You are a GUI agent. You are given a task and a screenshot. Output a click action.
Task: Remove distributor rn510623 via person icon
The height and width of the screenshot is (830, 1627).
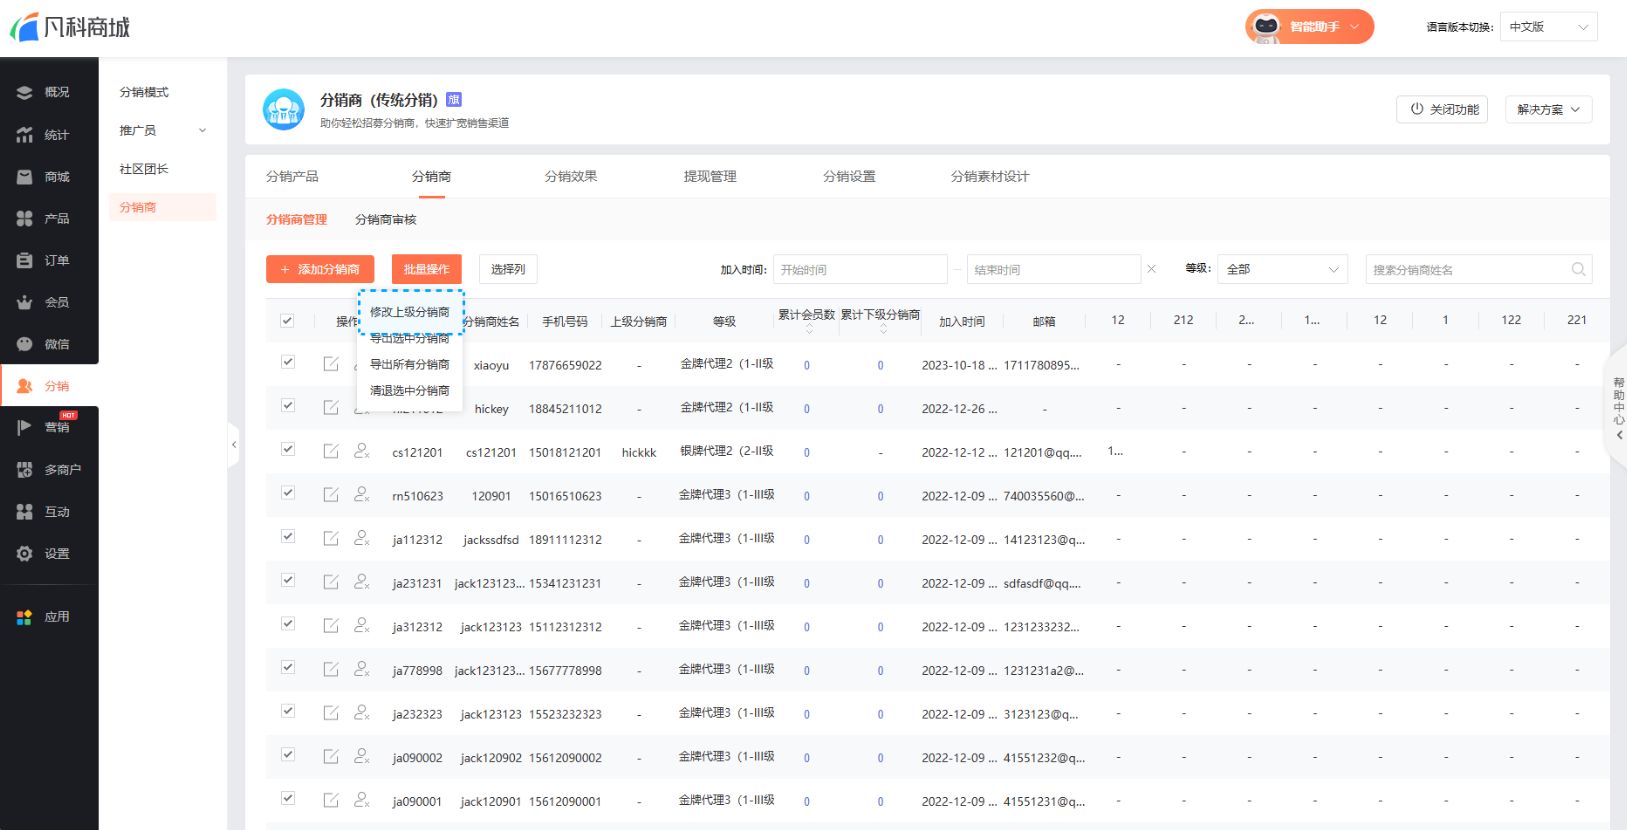coord(362,495)
